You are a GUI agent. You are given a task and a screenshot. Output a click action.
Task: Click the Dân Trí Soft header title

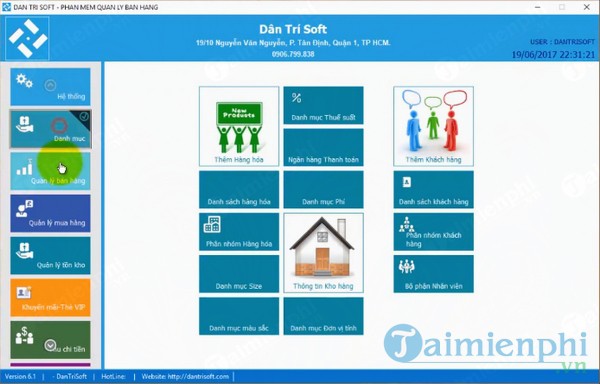[x=293, y=29]
